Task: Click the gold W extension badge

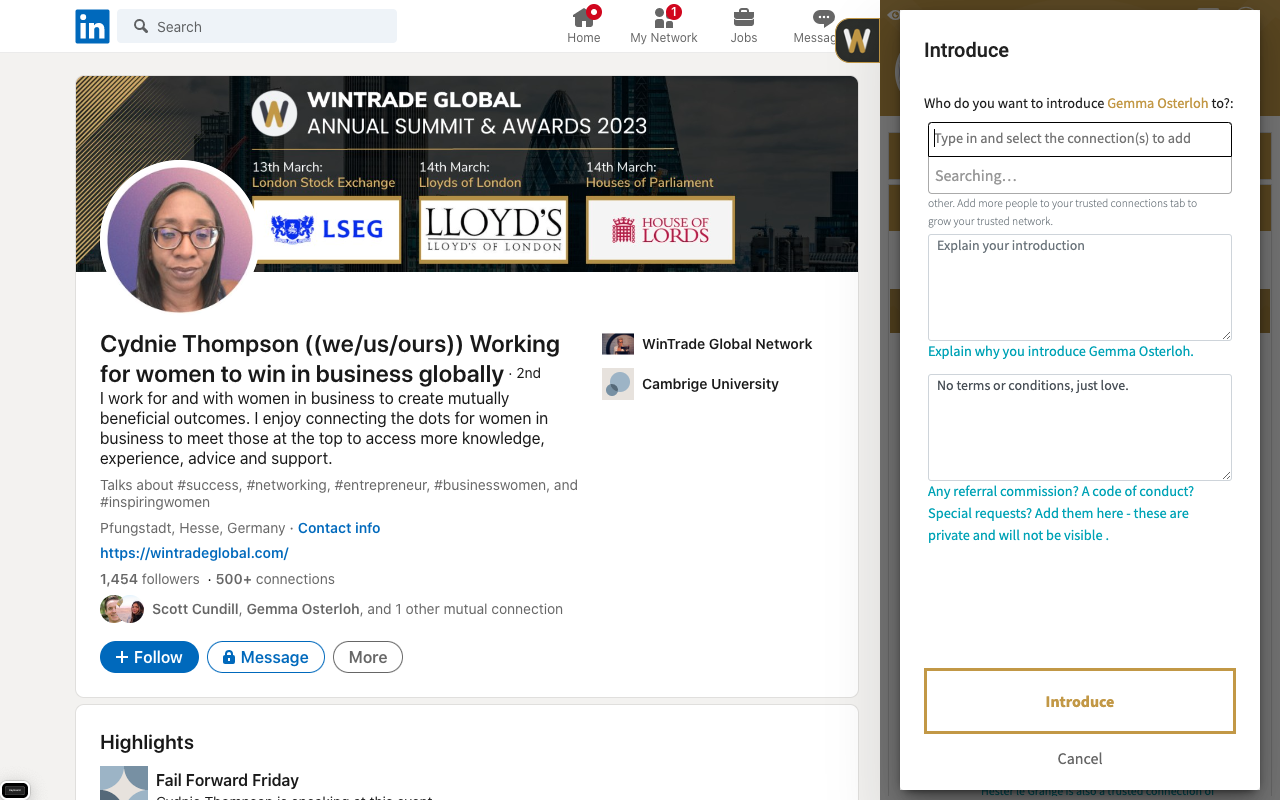Action: pyautogui.click(x=857, y=40)
